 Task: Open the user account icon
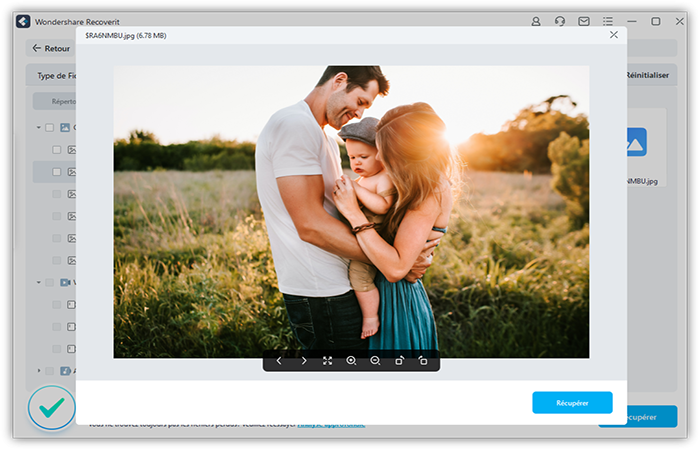(536, 21)
